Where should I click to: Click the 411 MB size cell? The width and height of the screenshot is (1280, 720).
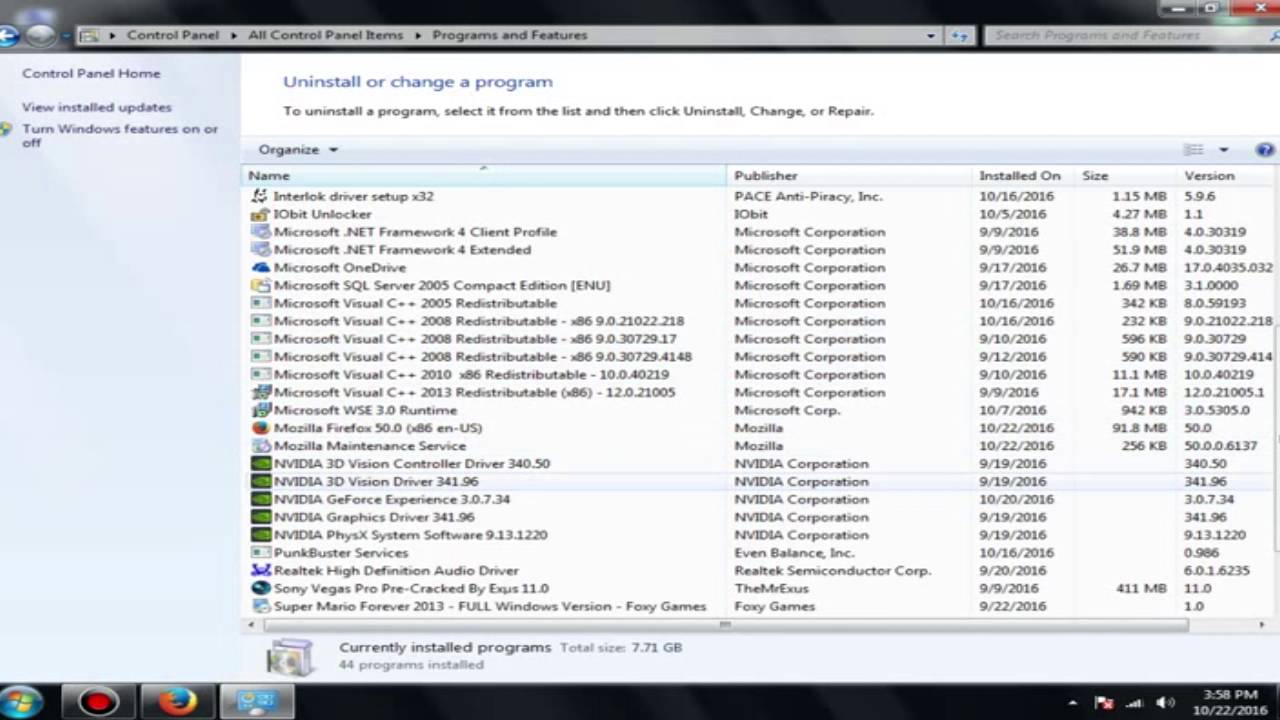click(1141, 589)
